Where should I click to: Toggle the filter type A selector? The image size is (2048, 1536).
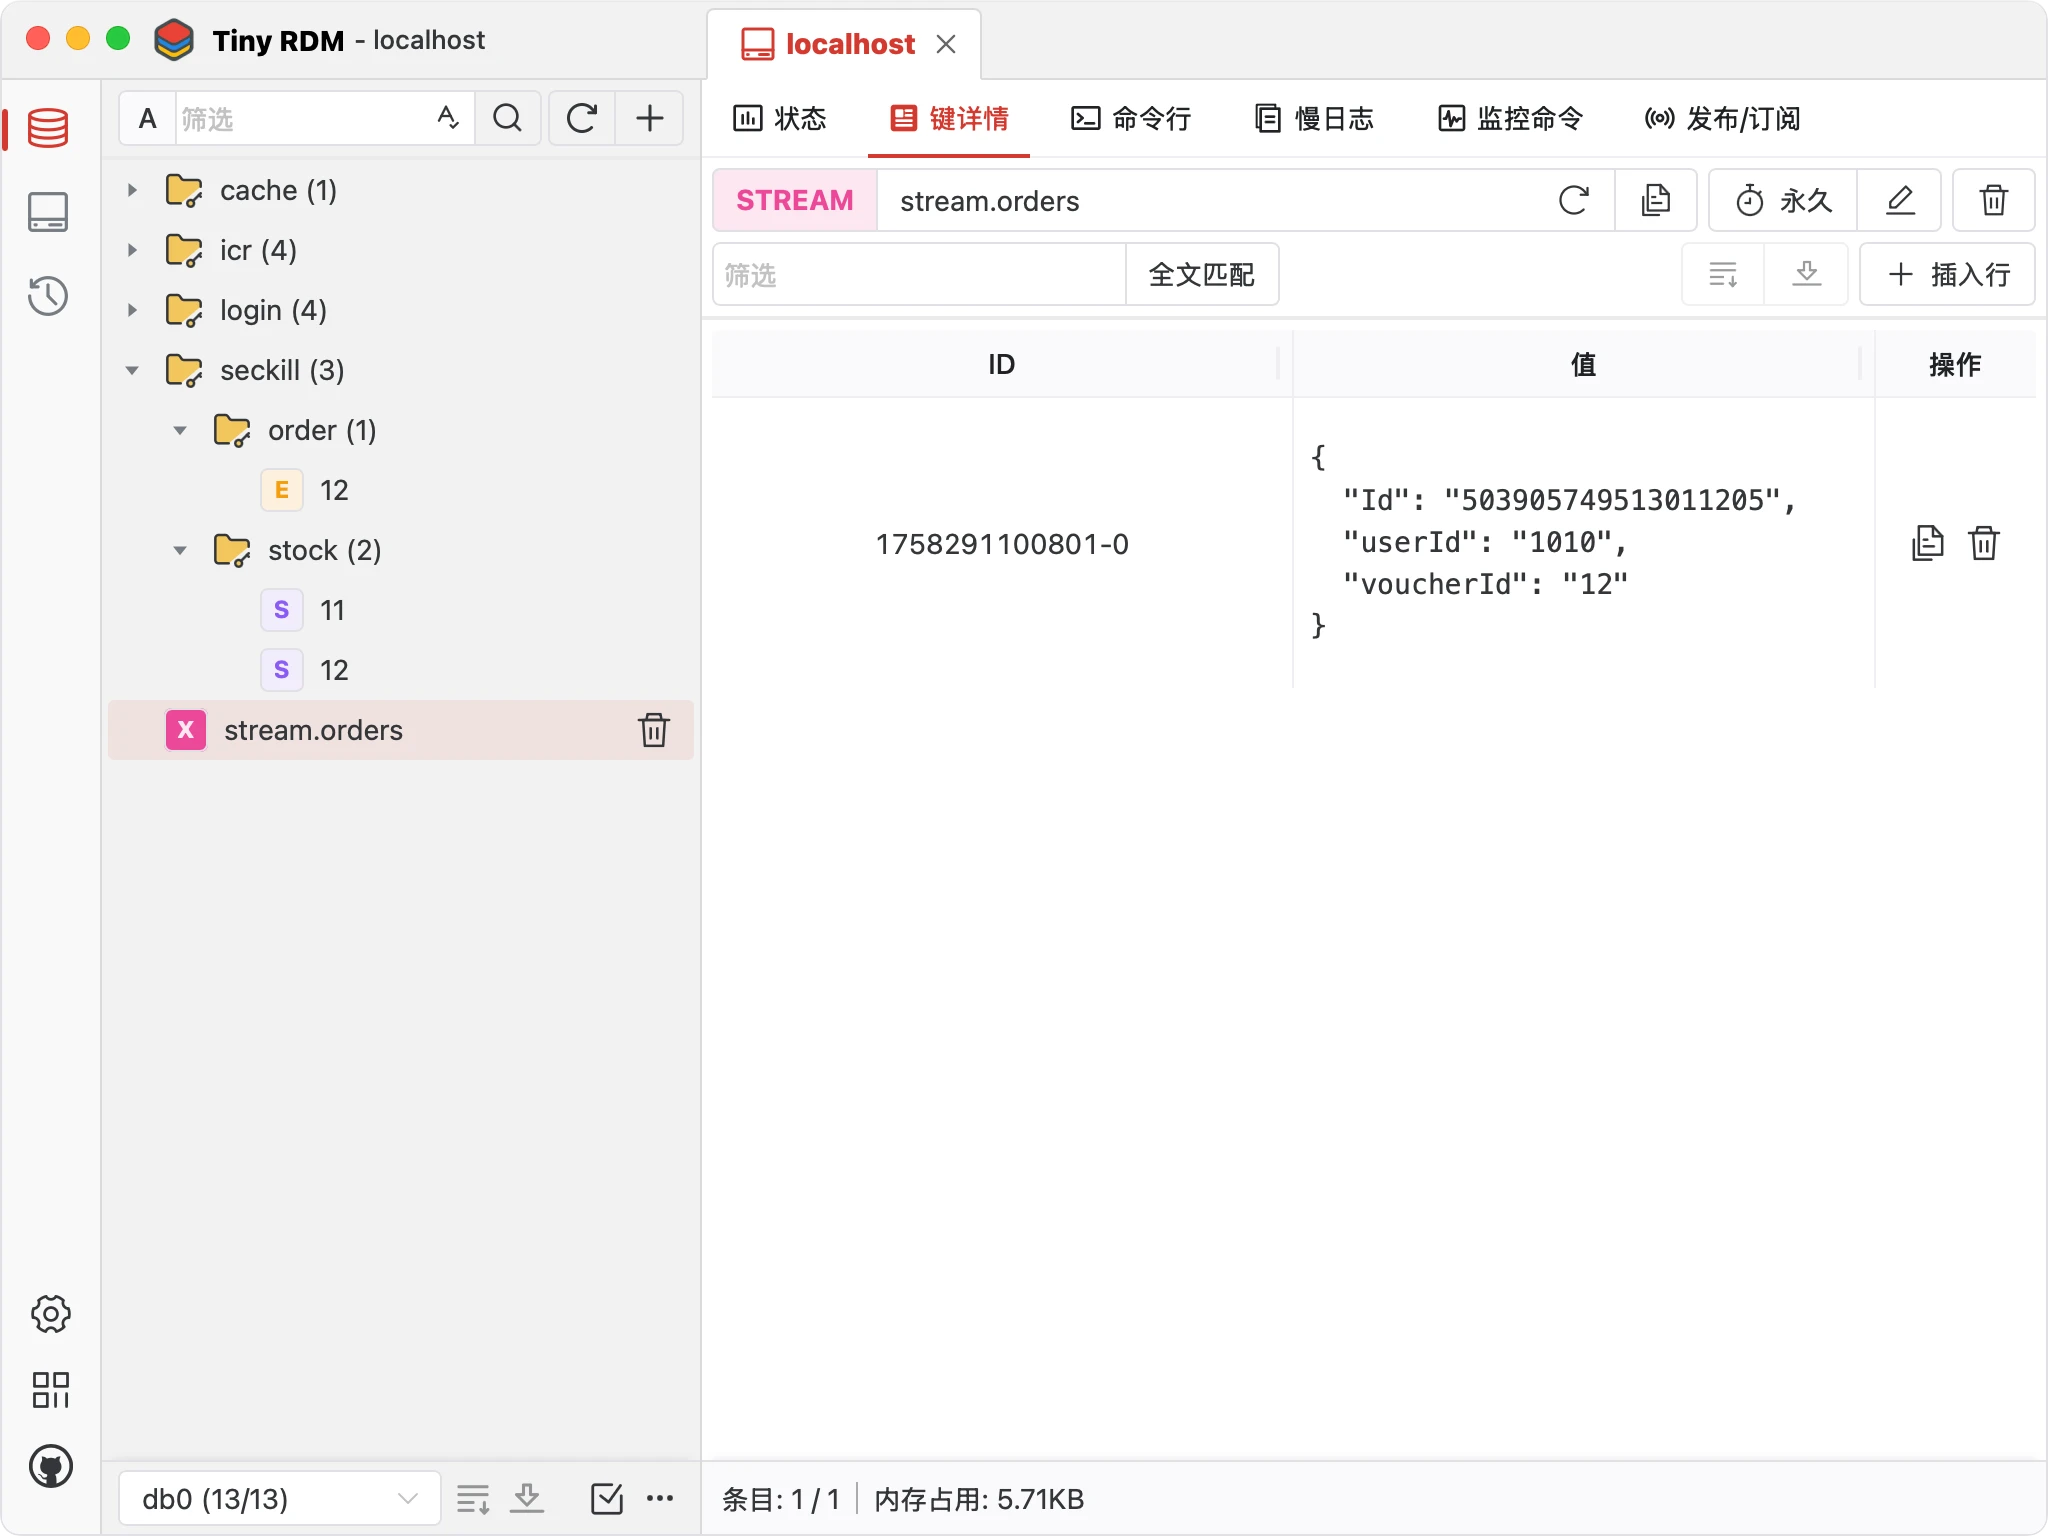click(x=148, y=119)
